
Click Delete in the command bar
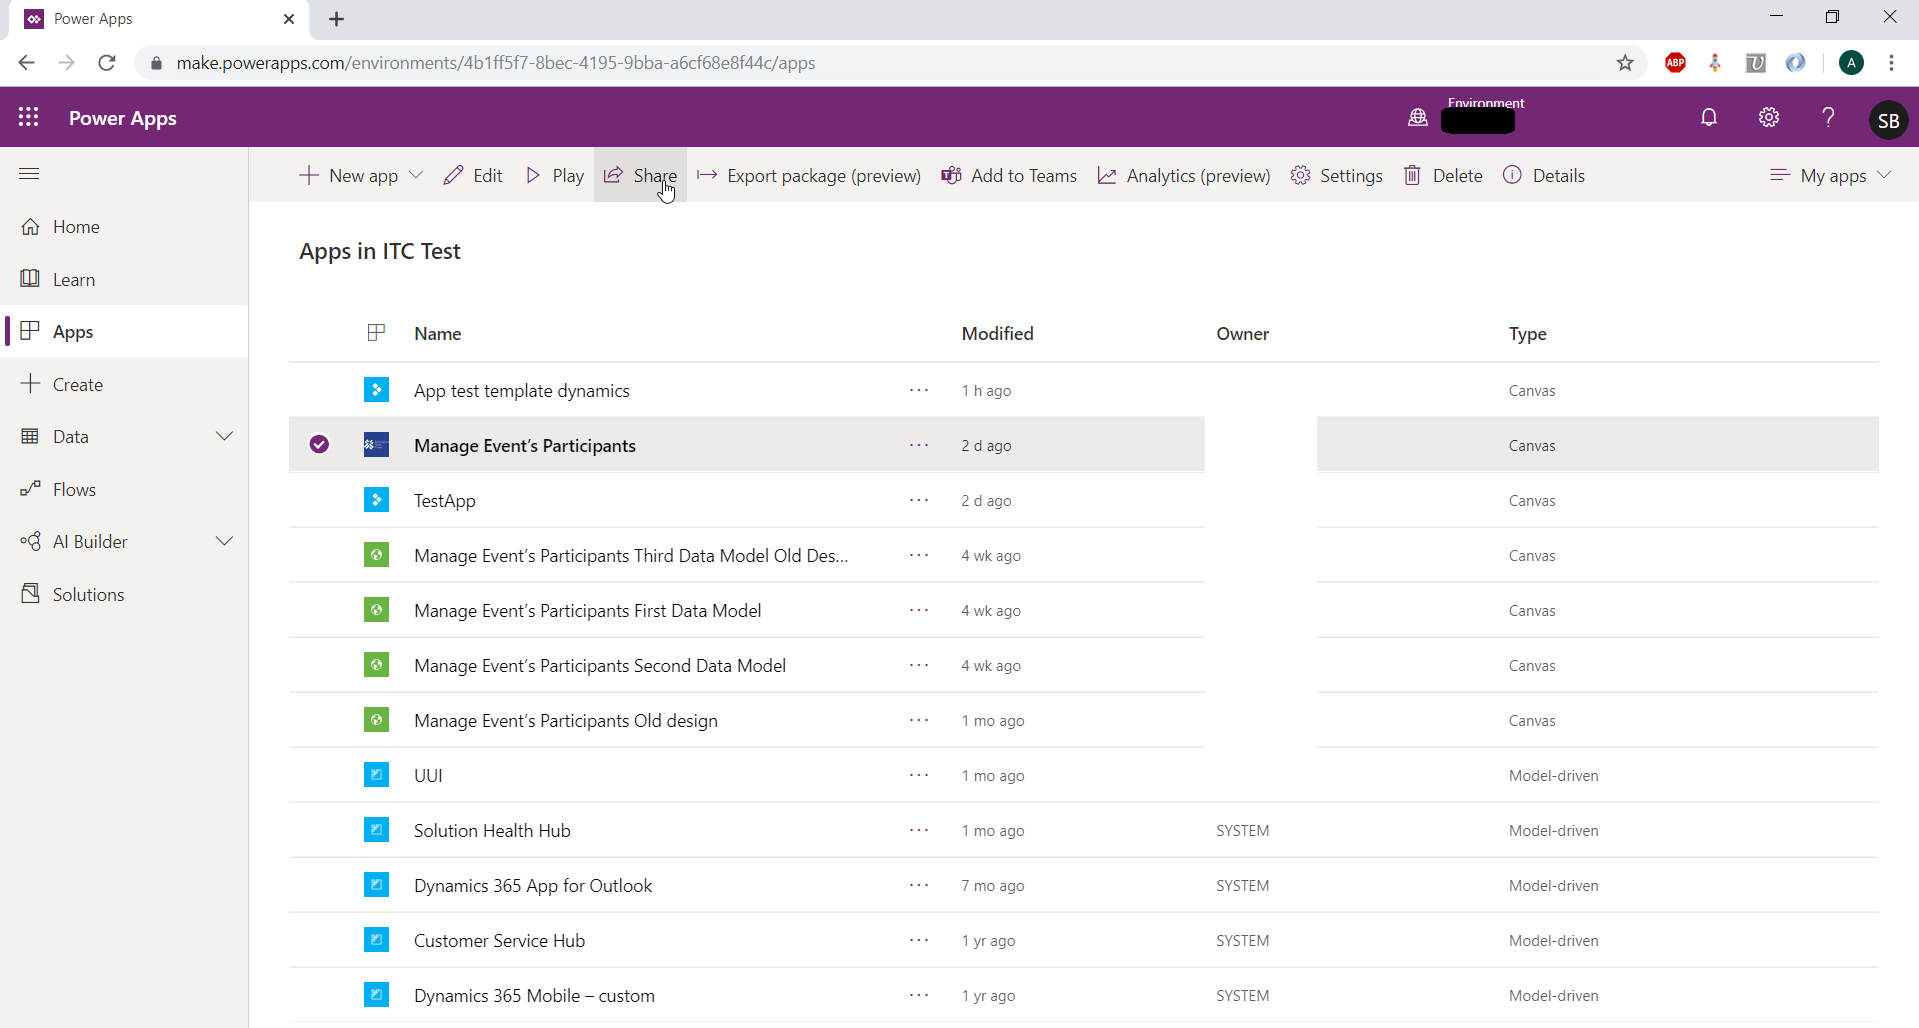[1444, 175]
